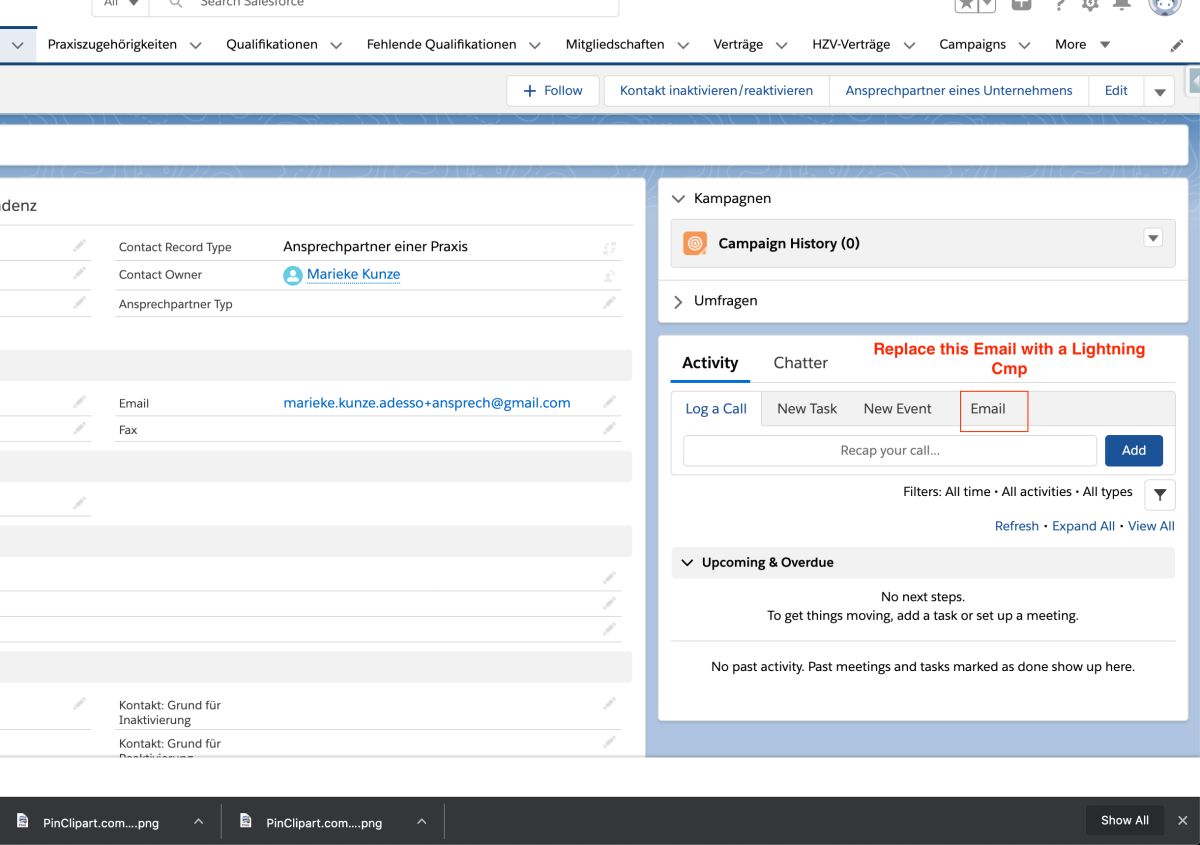This screenshot has width=1200, height=845.
Task: Collapse Upcoming & Overdue section
Action: click(x=687, y=563)
